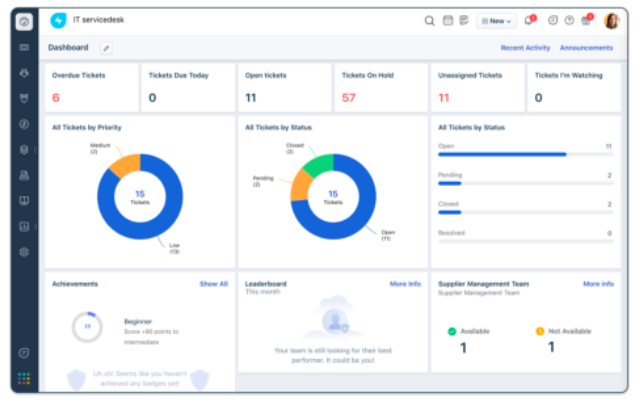This screenshot has height=405, width=642.
Task: Click the 15 Tickets center of Priority chart
Action: [x=140, y=197]
